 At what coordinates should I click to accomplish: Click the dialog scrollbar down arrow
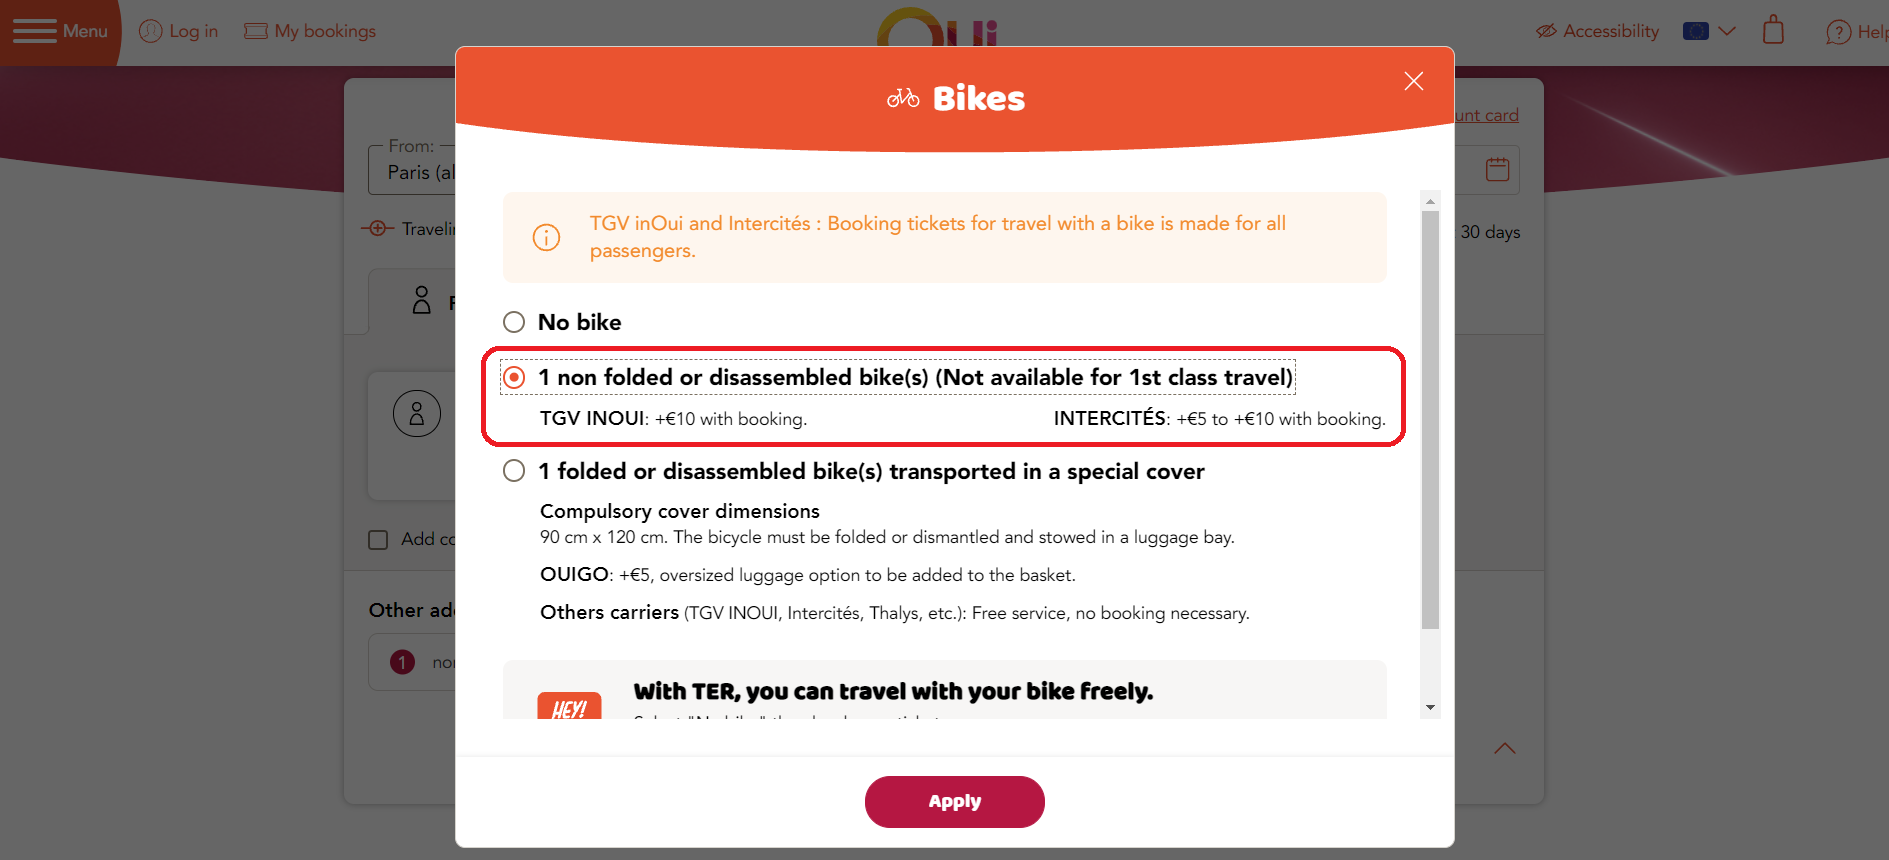[x=1430, y=708]
